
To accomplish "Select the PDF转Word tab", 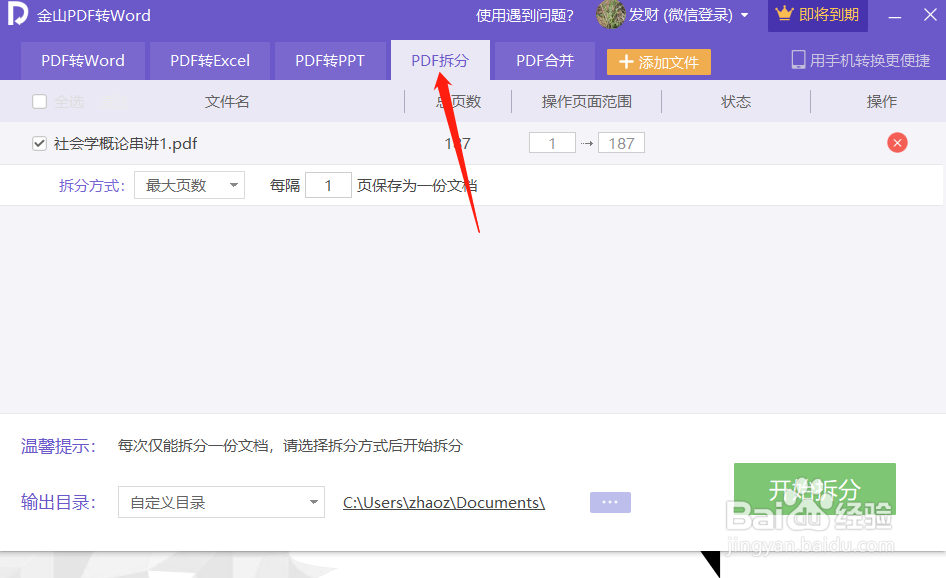I will coord(82,61).
